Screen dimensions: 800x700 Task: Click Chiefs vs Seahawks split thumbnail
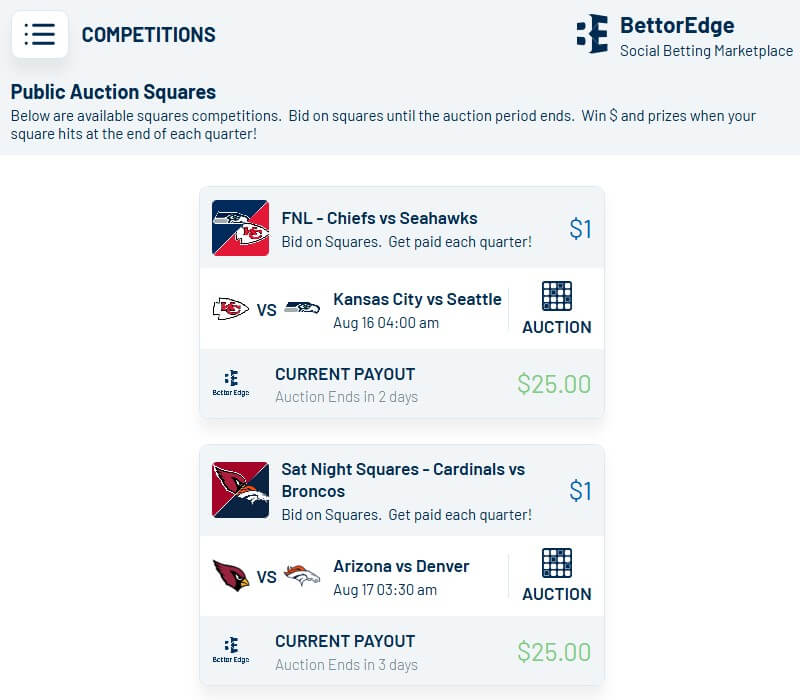click(x=240, y=228)
